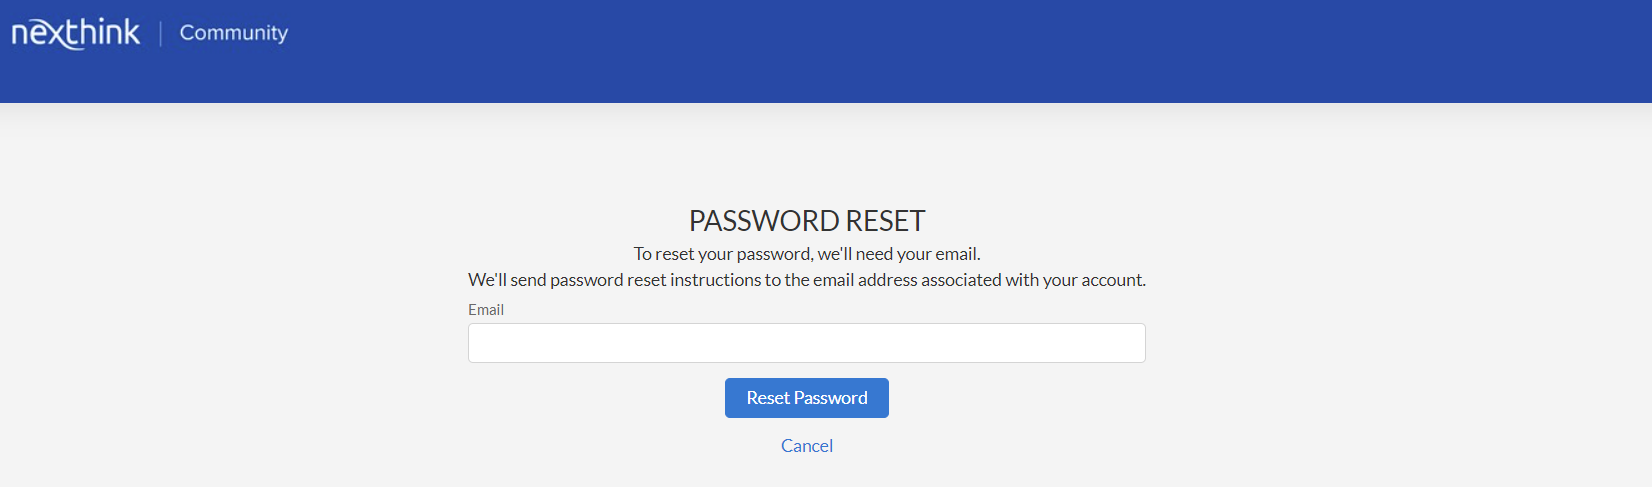Click the Email field label
Screen dimensions: 1652x487
tap(486, 310)
